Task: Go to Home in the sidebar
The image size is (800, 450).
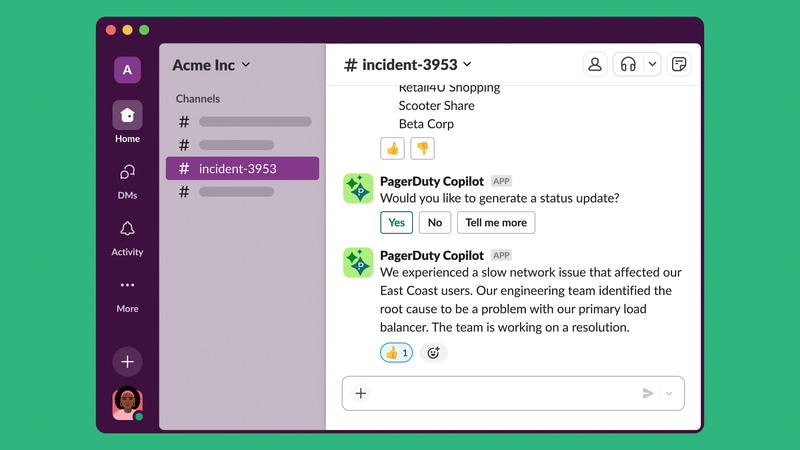Action: [127, 122]
